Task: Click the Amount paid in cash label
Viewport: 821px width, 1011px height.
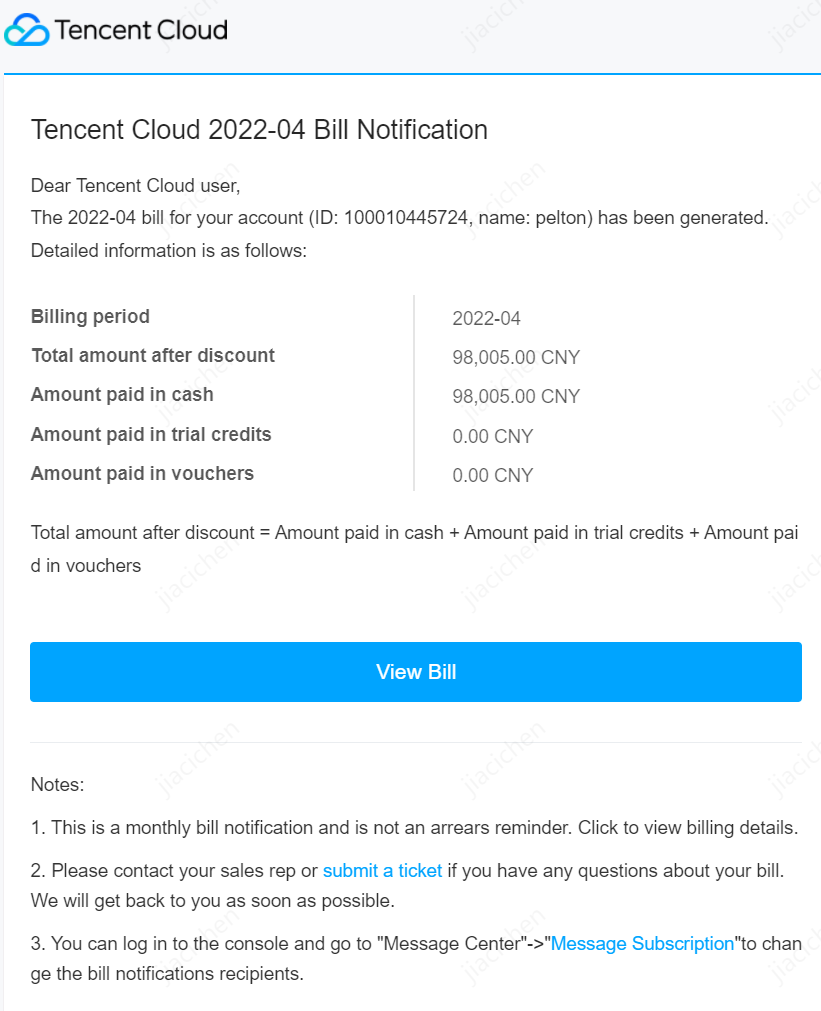Action: [x=122, y=395]
